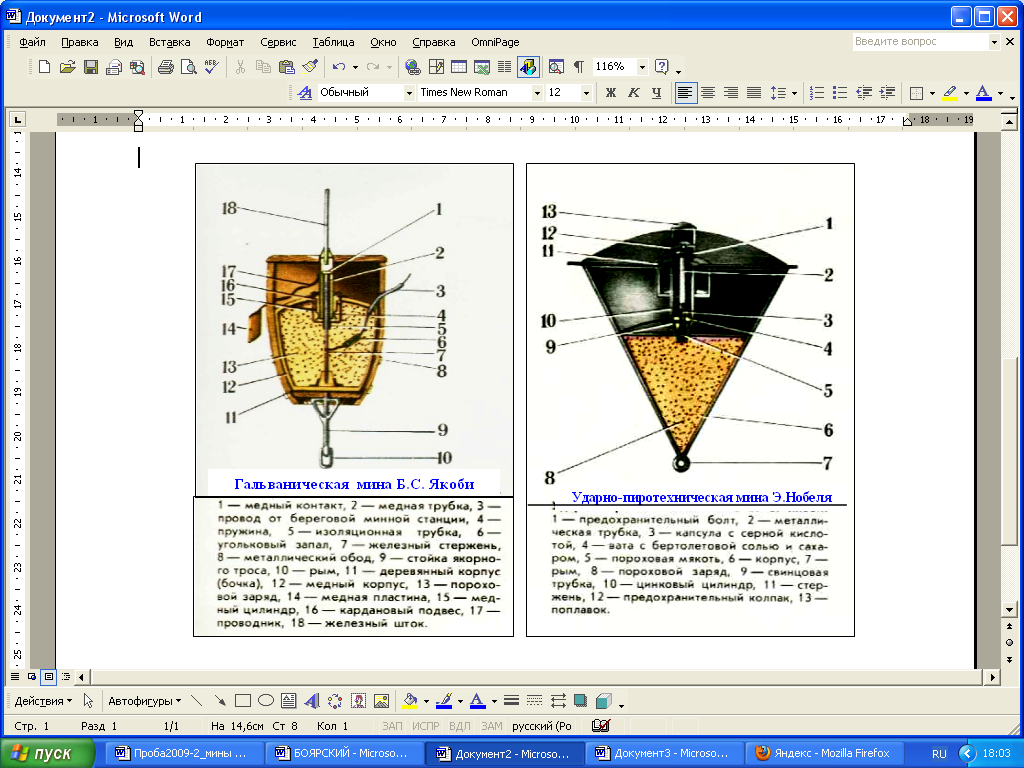Copy selection to the clipboard
This screenshot has width=1024, height=768.
263,67
